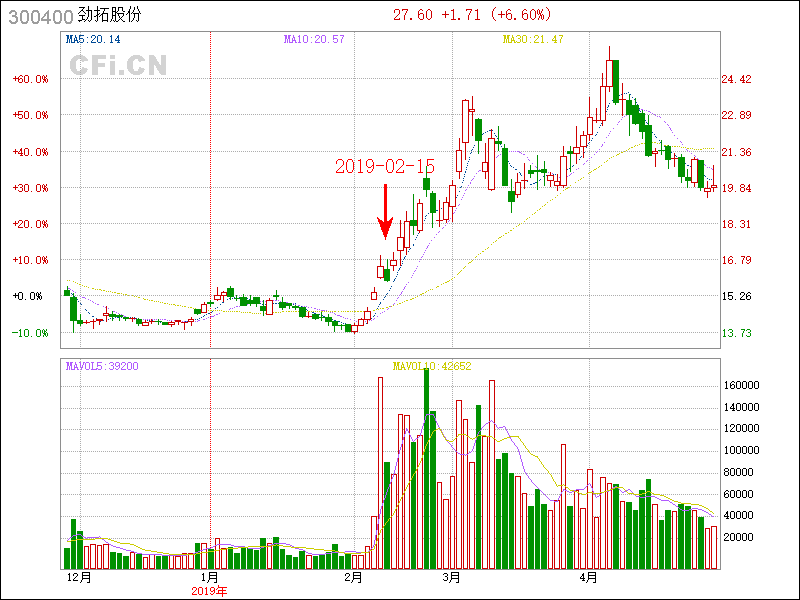Click the stock name 劲拓股份

pyautogui.click(x=110, y=15)
